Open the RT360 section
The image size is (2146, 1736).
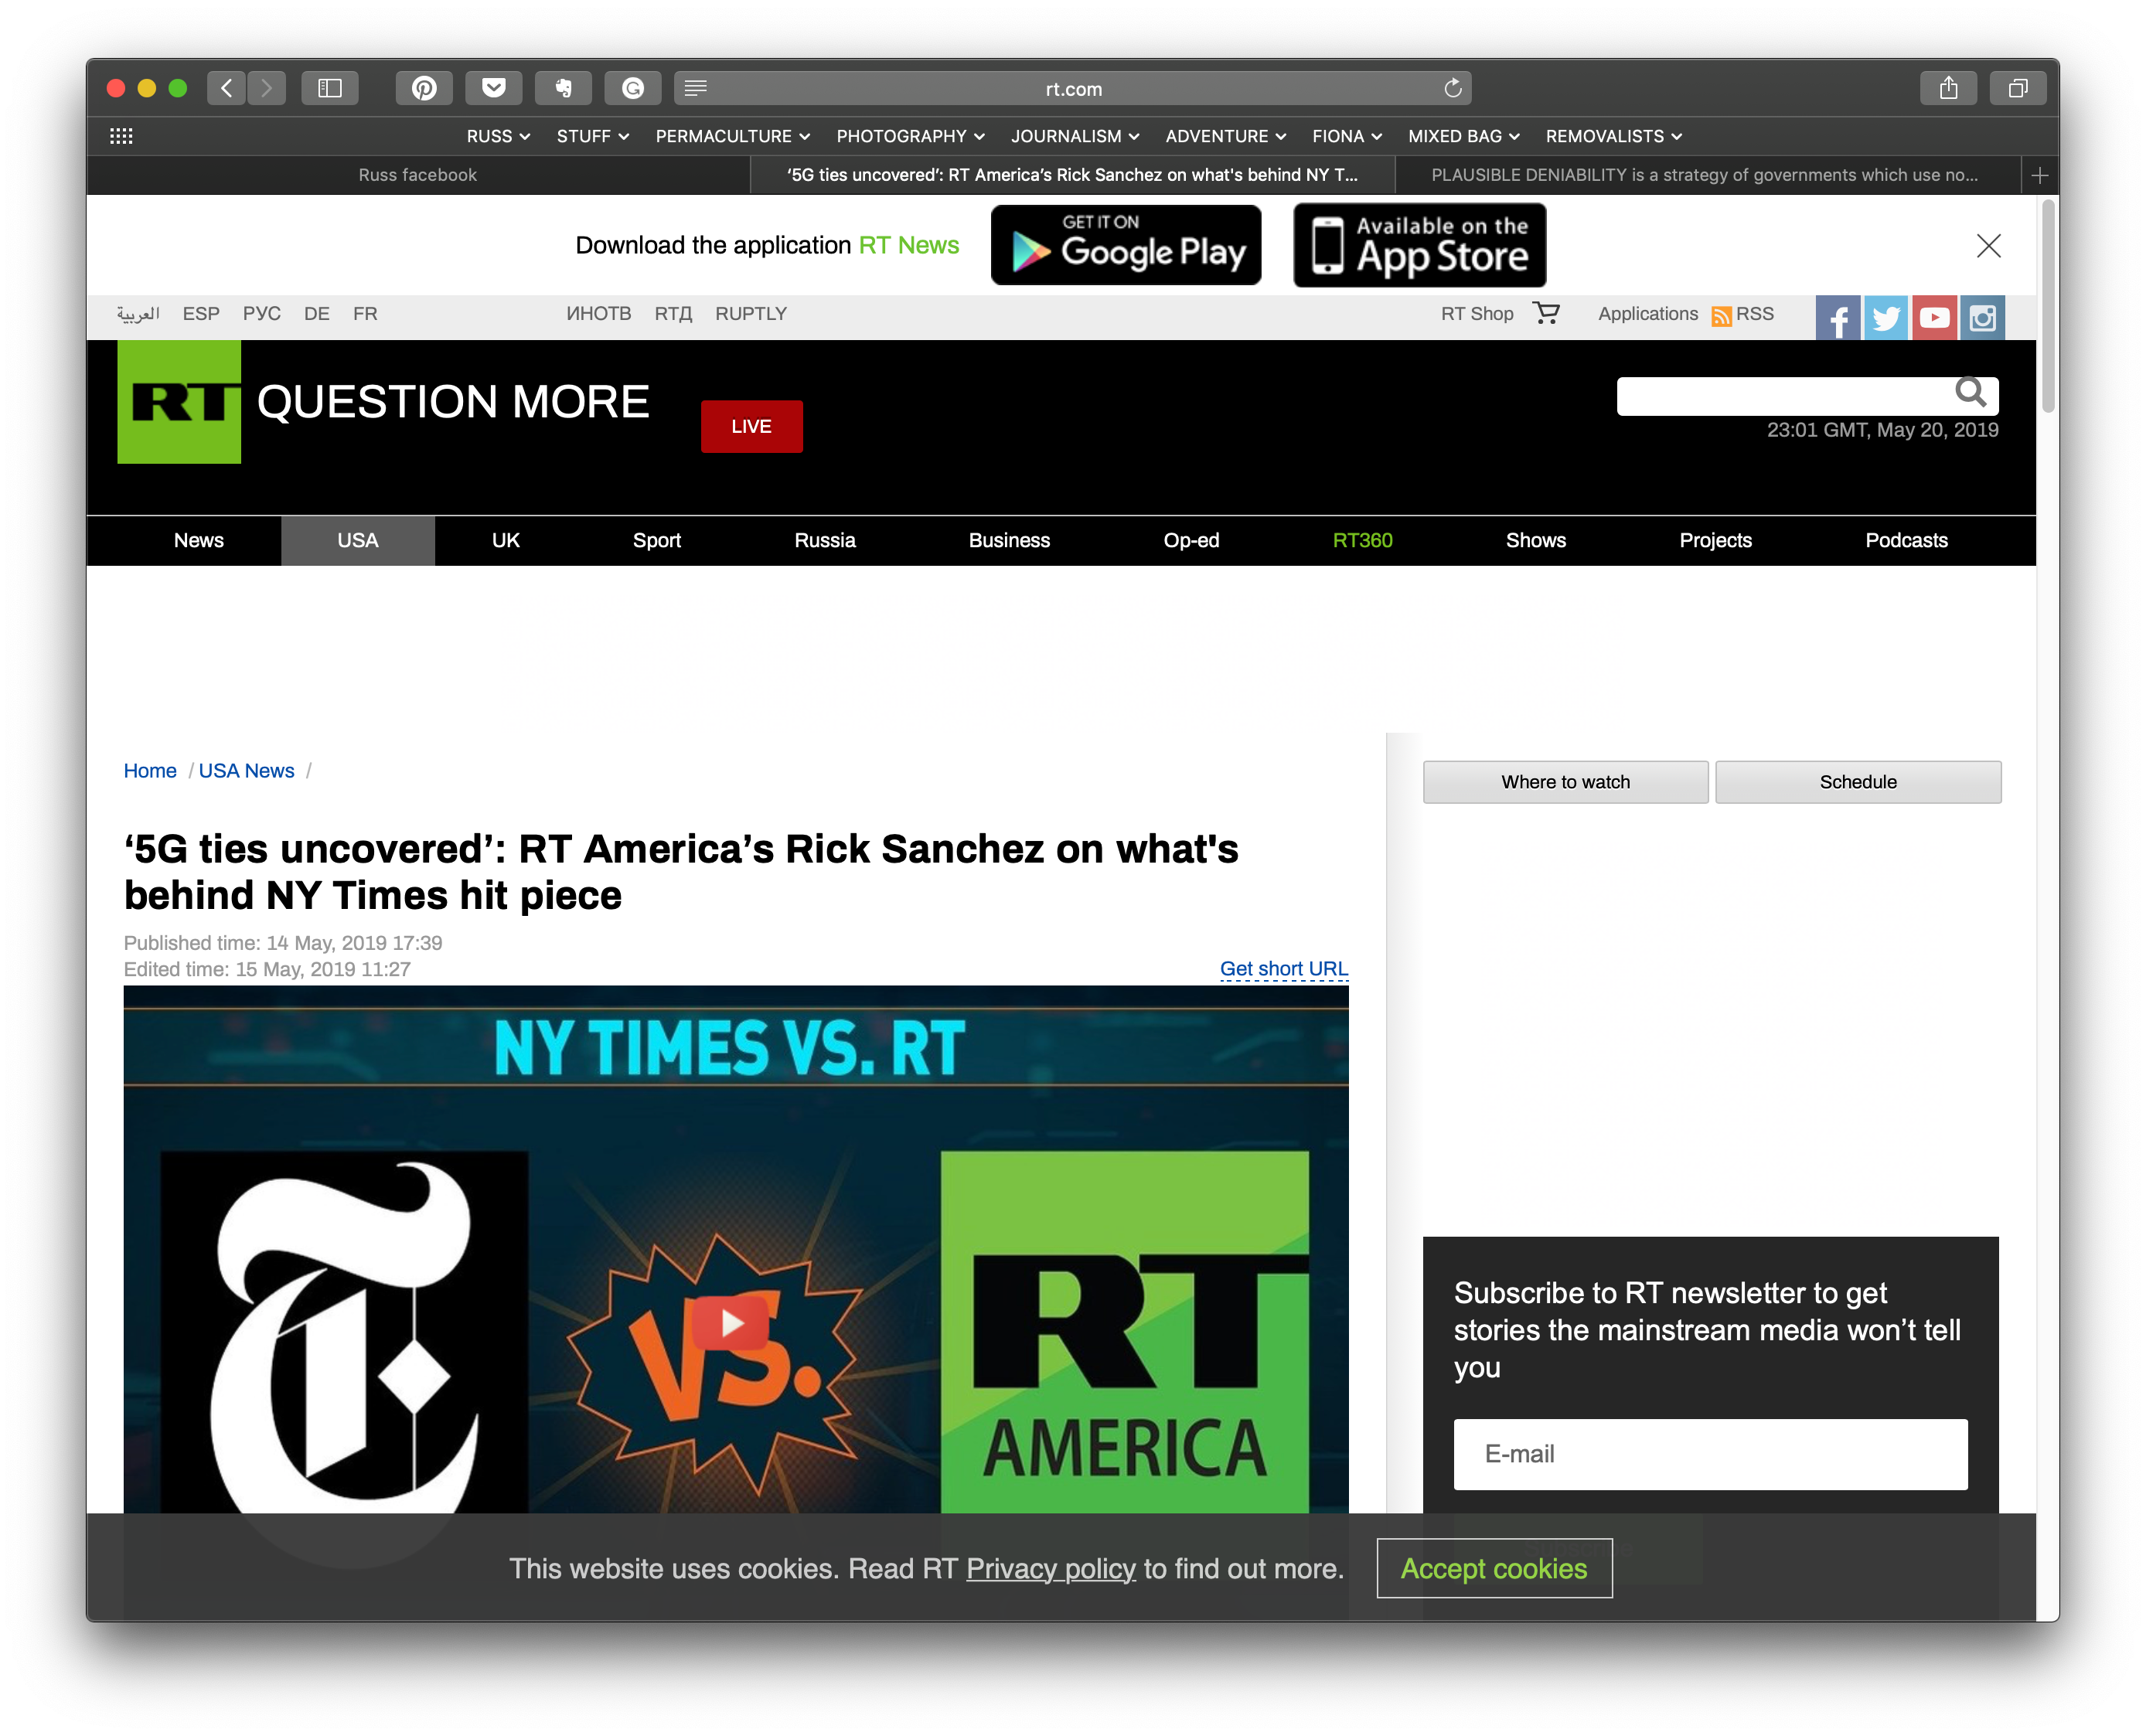[1362, 540]
